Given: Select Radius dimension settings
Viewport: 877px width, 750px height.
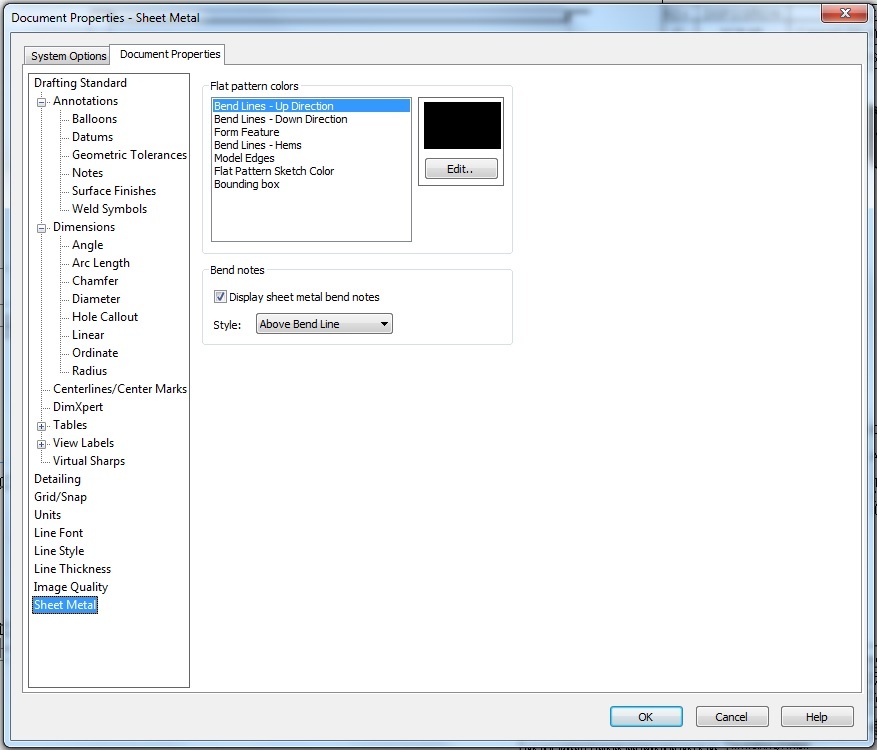Looking at the screenshot, I should tap(89, 371).
